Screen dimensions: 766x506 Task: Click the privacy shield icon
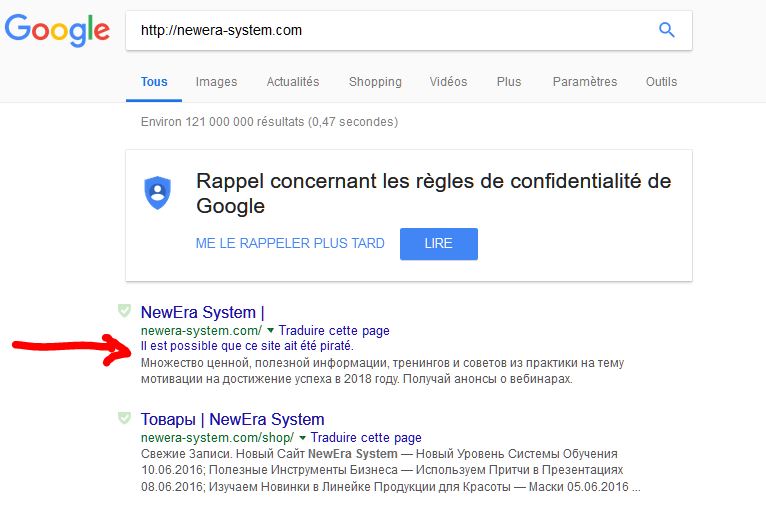[157, 193]
